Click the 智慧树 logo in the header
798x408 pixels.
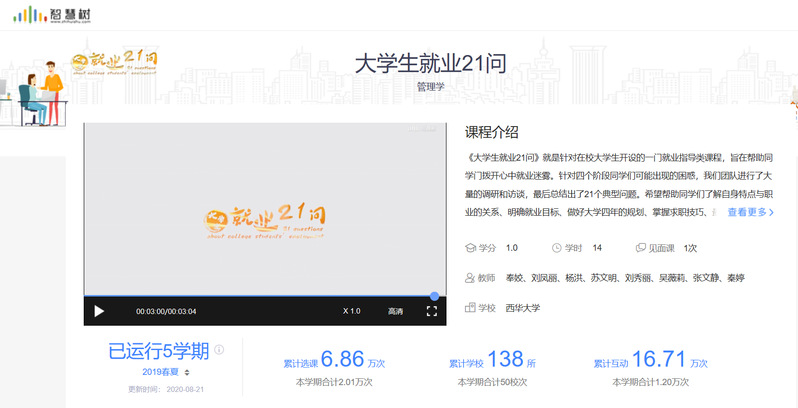pyautogui.click(x=52, y=14)
